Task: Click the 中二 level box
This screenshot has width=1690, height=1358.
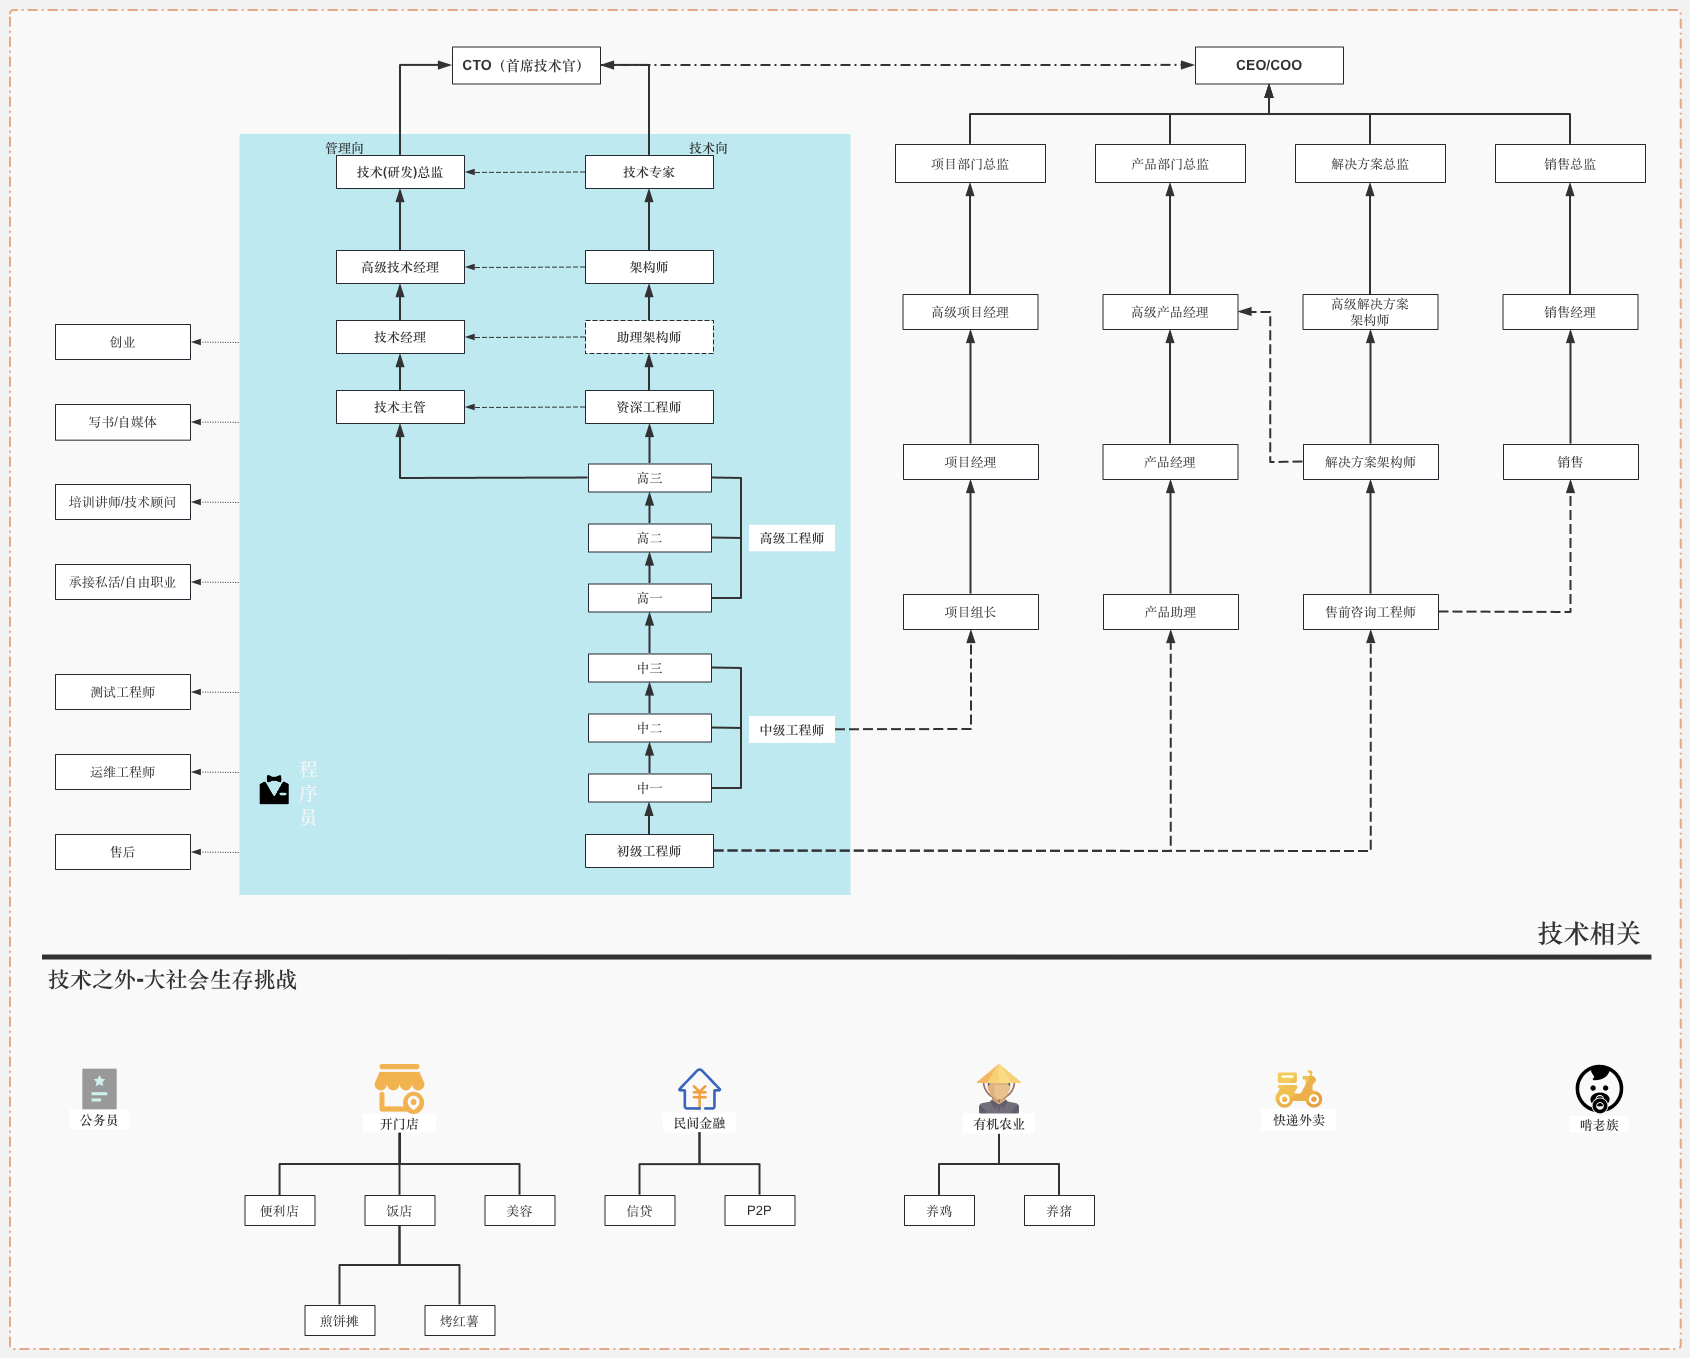Action: [650, 728]
